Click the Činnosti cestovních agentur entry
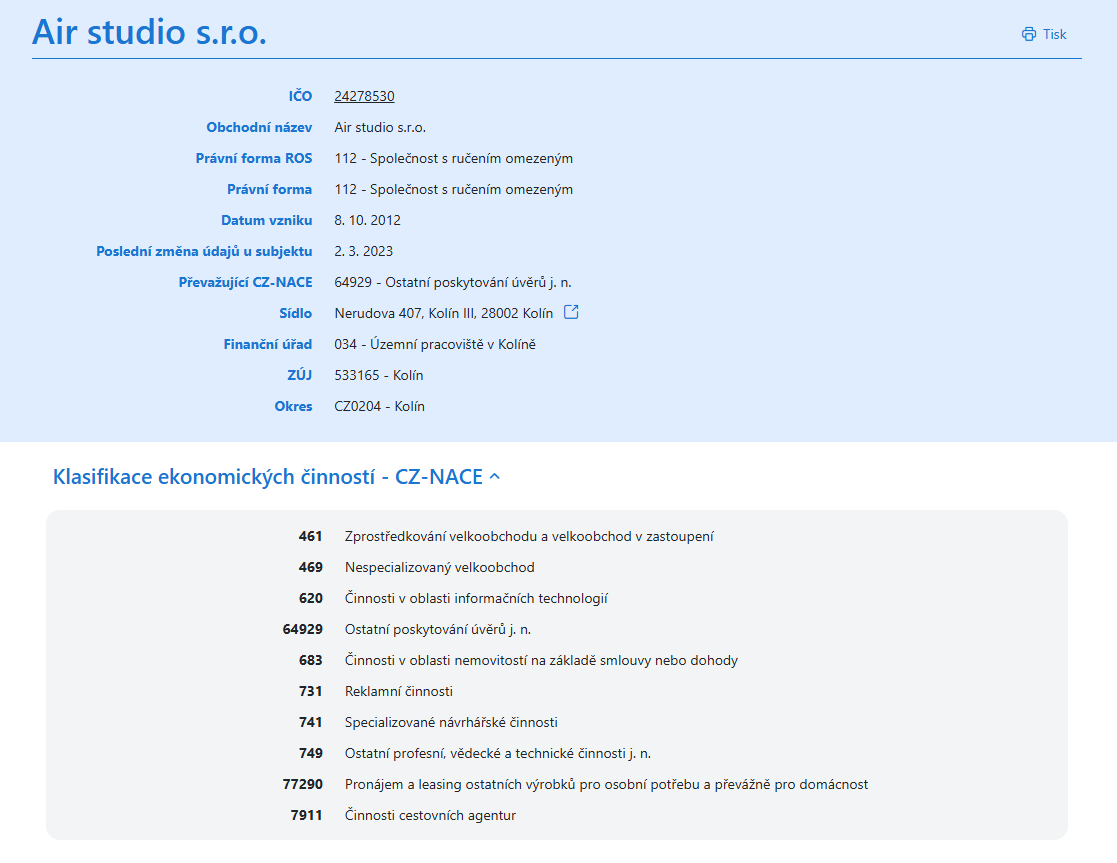Screen dimensions: 1117x863 [x=430, y=815]
